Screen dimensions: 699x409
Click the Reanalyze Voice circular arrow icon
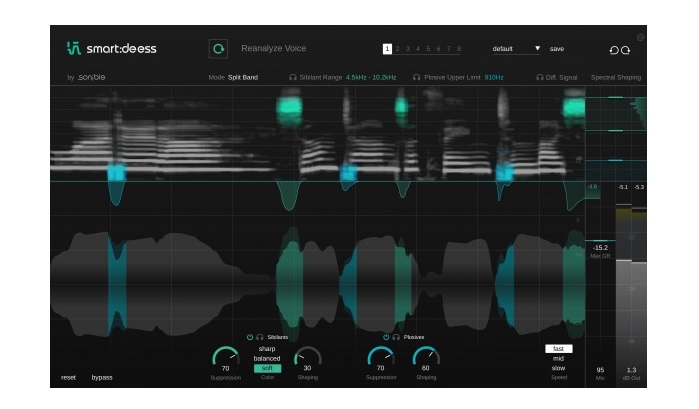pyautogui.click(x=218, y=49)
